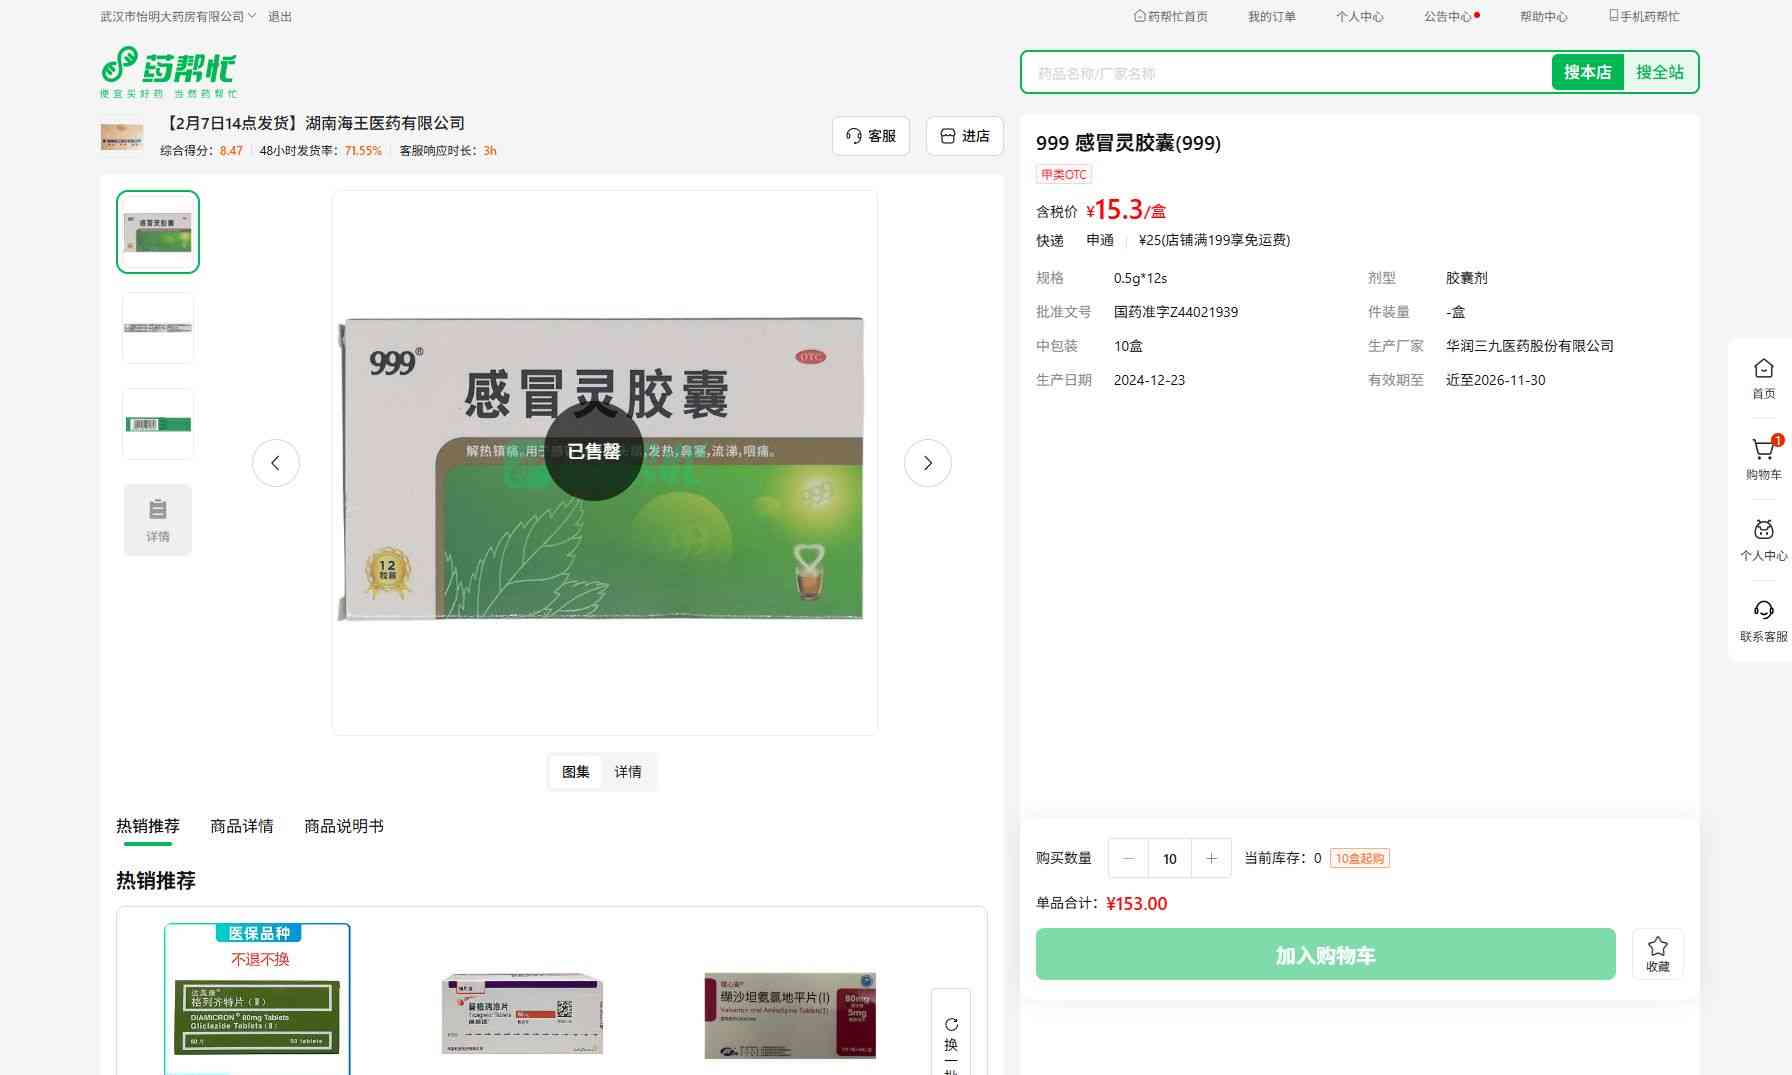Open the 商品详情 tab
The height and width of the screenshot is (1075, 1792).
pyautogui.click(x=241, y=826)
